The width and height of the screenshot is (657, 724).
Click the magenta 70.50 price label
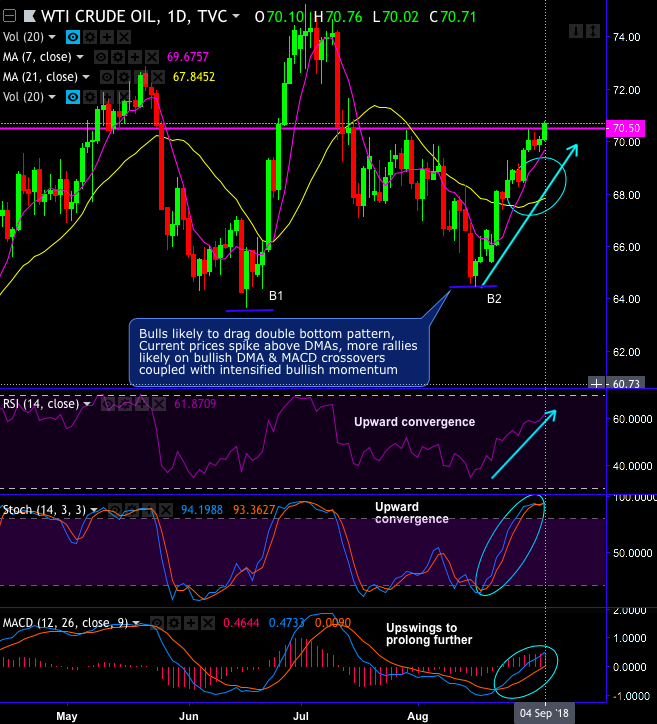coord(626,128)
